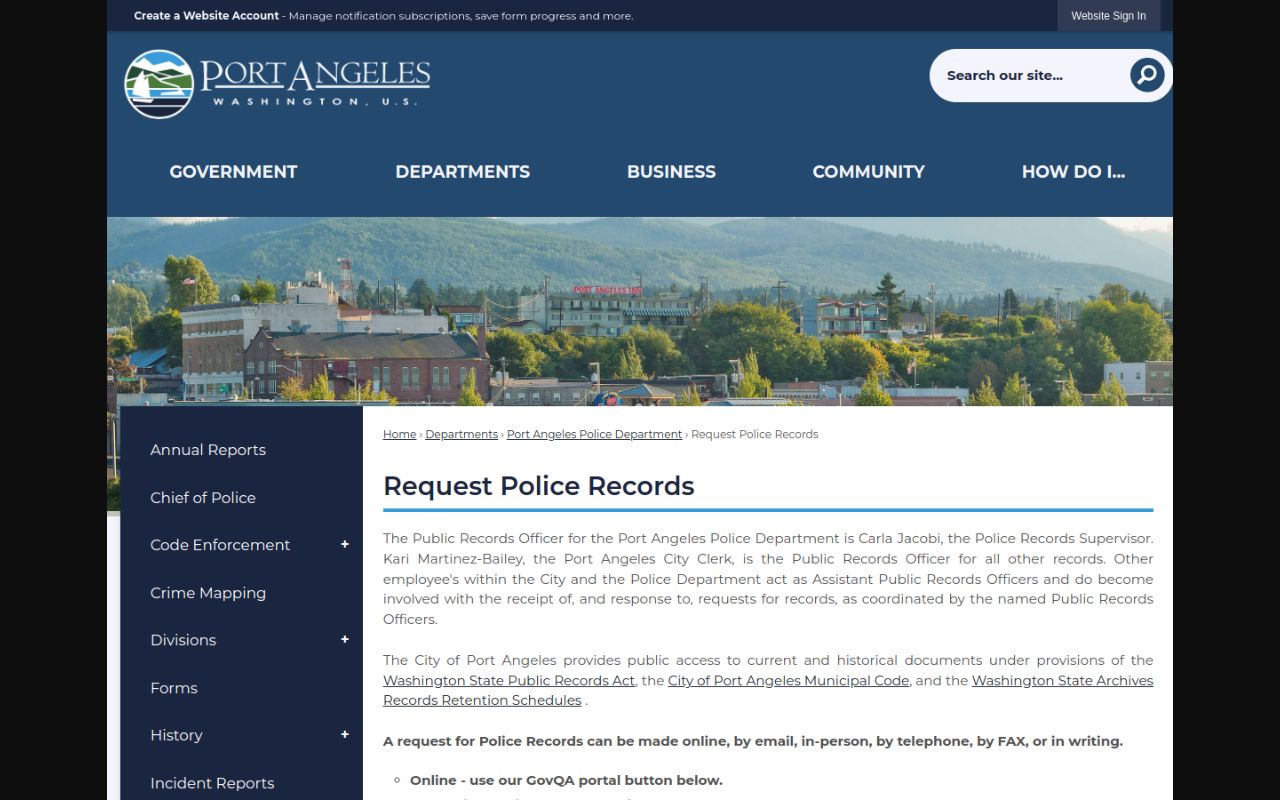This screenshot has height=800, width=1280.
Task: Click the Website Sign In button
Action: click(x=1108, y=16)
